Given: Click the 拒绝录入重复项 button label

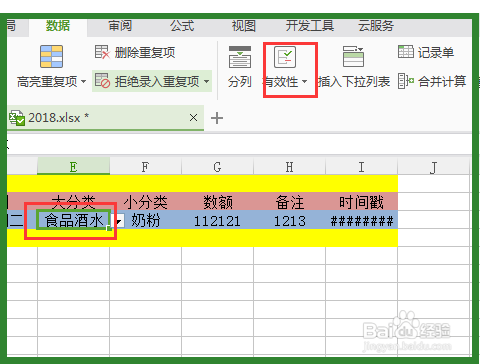Looking at the screenshot, I should (157, 81).
